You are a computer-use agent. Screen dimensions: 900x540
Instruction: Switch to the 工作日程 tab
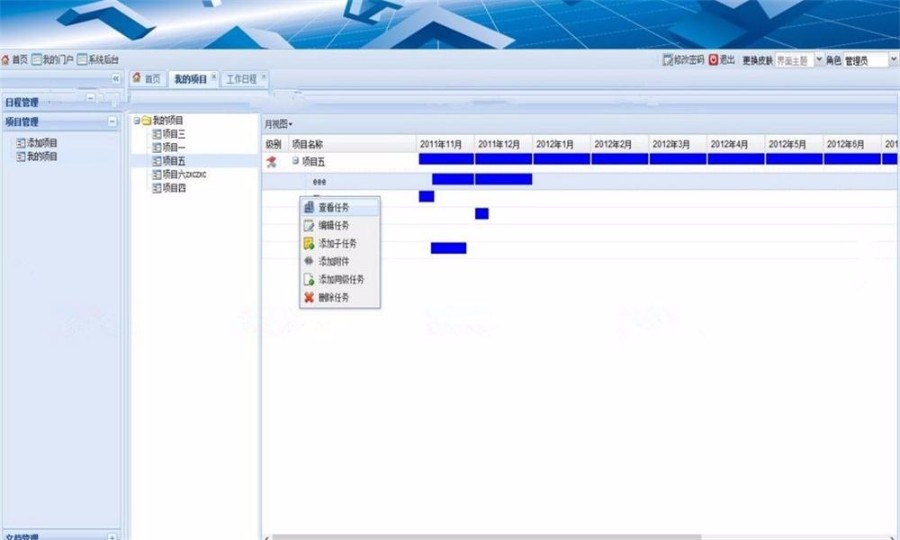[x=241, y=79]
